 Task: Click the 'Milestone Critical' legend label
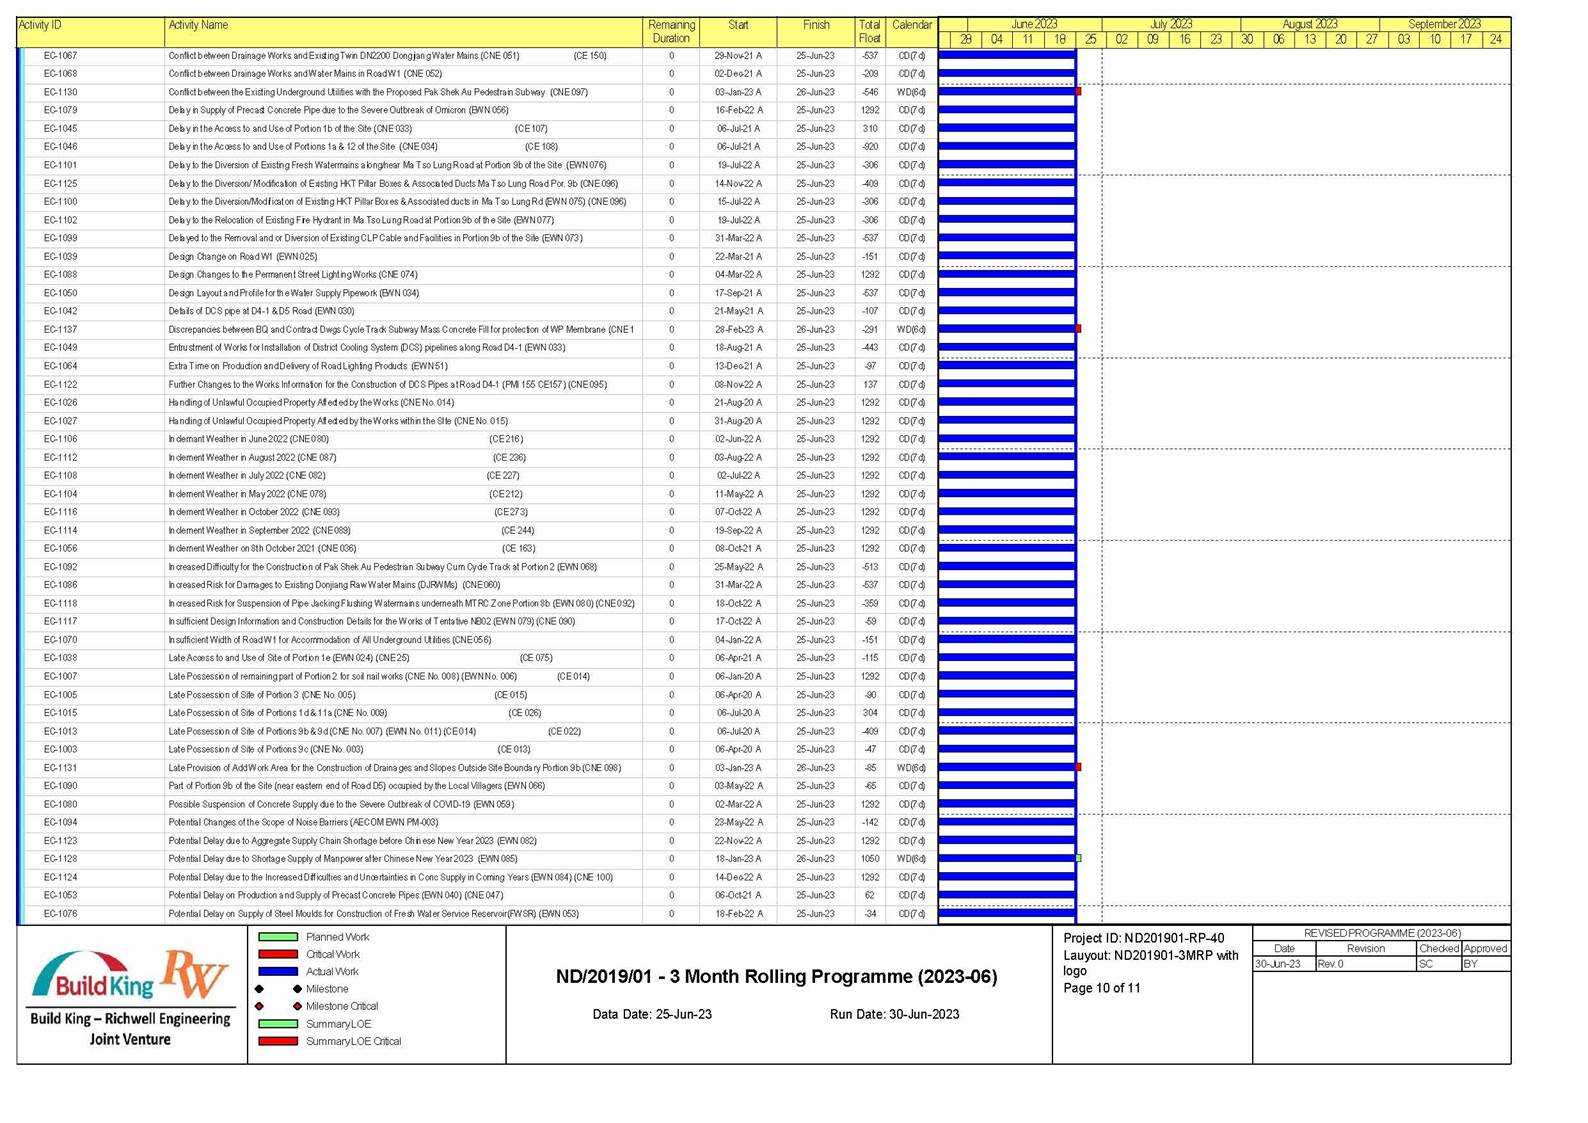pyautogui.click(x=342, y=1006)
